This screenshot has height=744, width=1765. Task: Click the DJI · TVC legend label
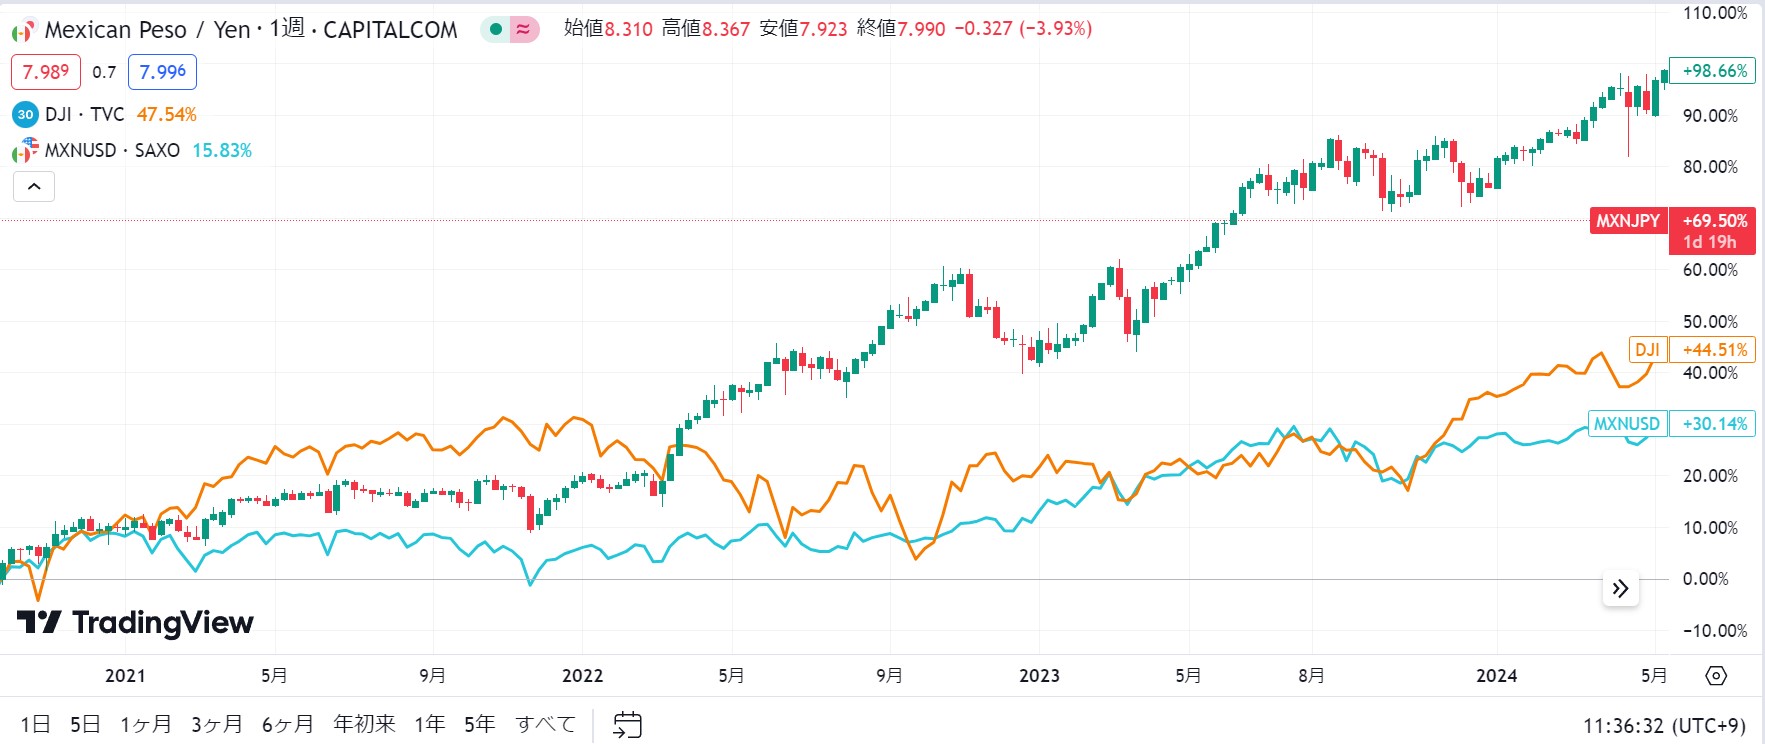(x=85, y=114)
